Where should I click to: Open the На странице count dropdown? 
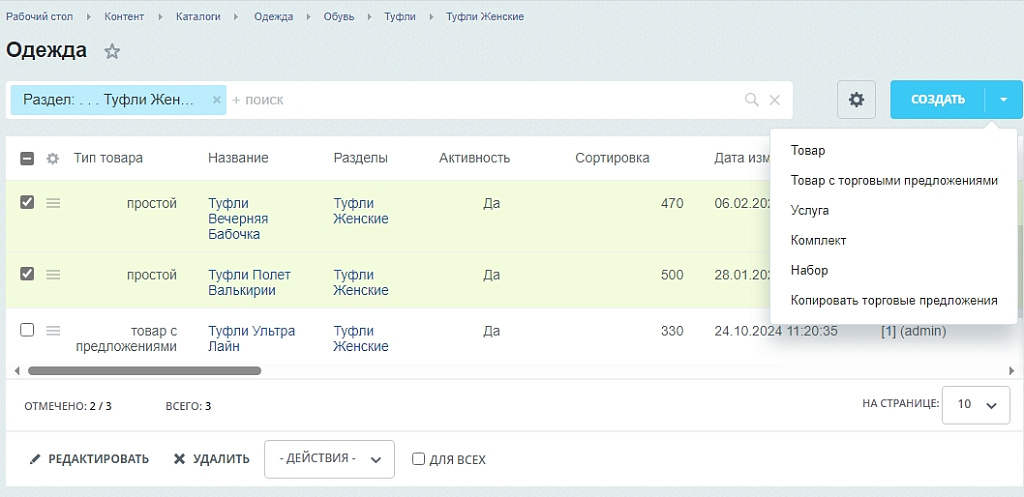click(x=975, y=405)
